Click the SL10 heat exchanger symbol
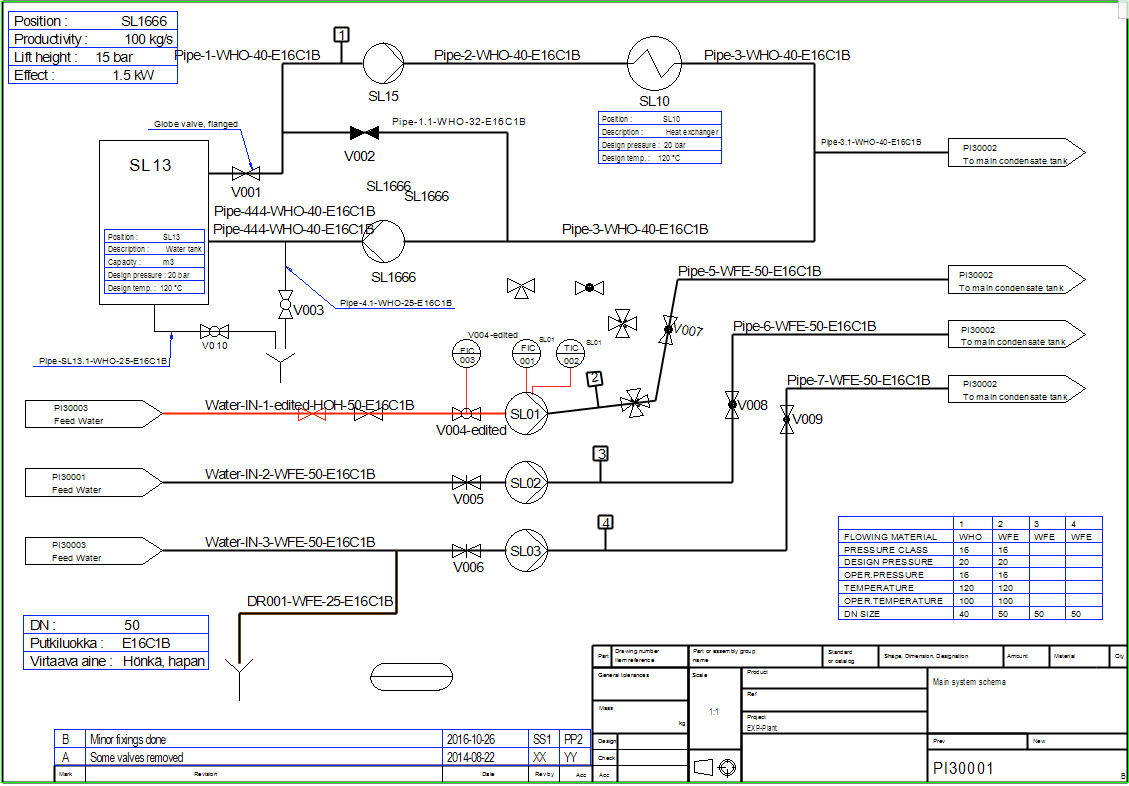This screenshot has width=1129, height=786. [x=654, y=64]
